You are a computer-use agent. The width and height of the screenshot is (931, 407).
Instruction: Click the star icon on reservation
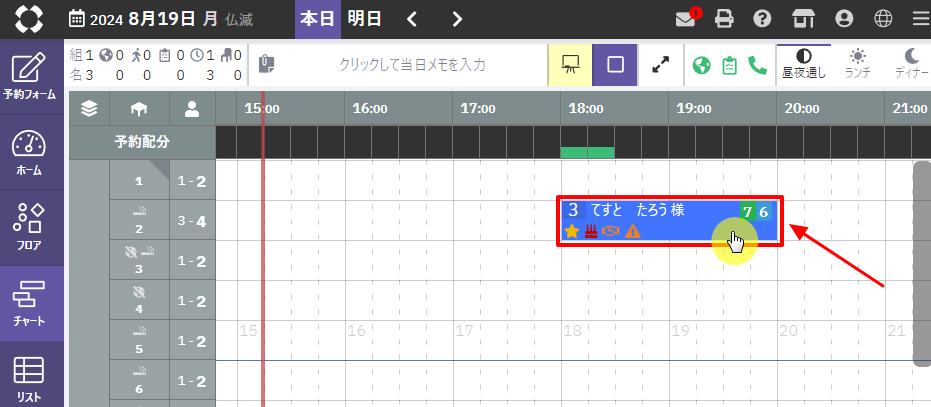tap(572, 231)
